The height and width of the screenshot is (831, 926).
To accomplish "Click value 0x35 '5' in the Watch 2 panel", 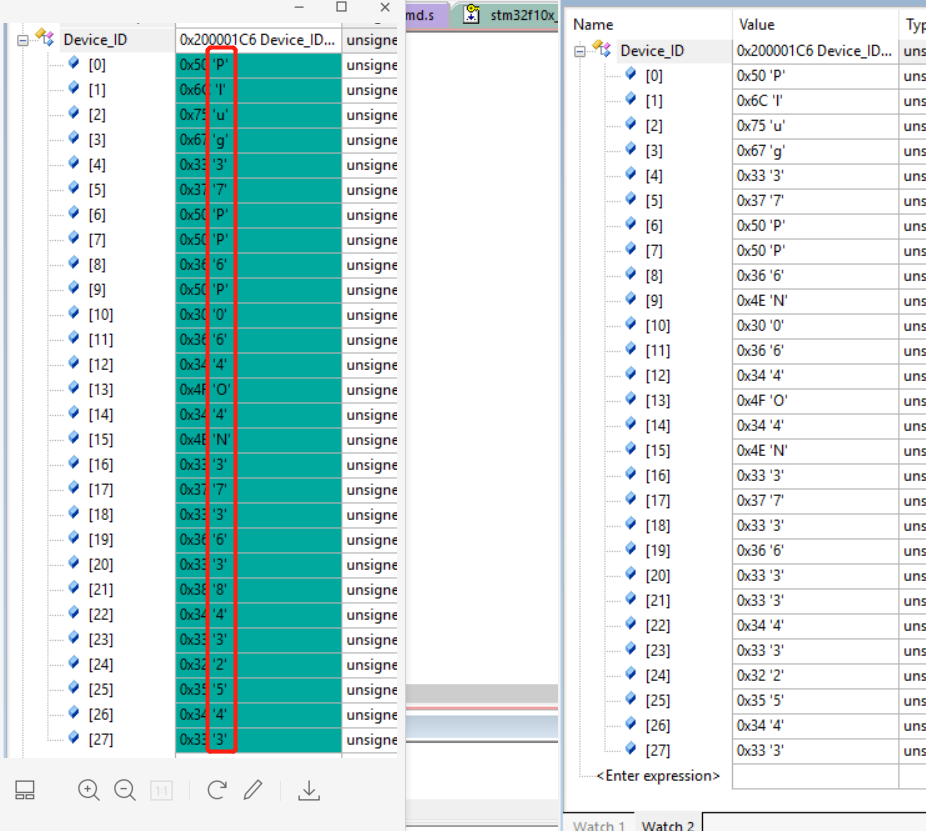I will coord(760,700).
